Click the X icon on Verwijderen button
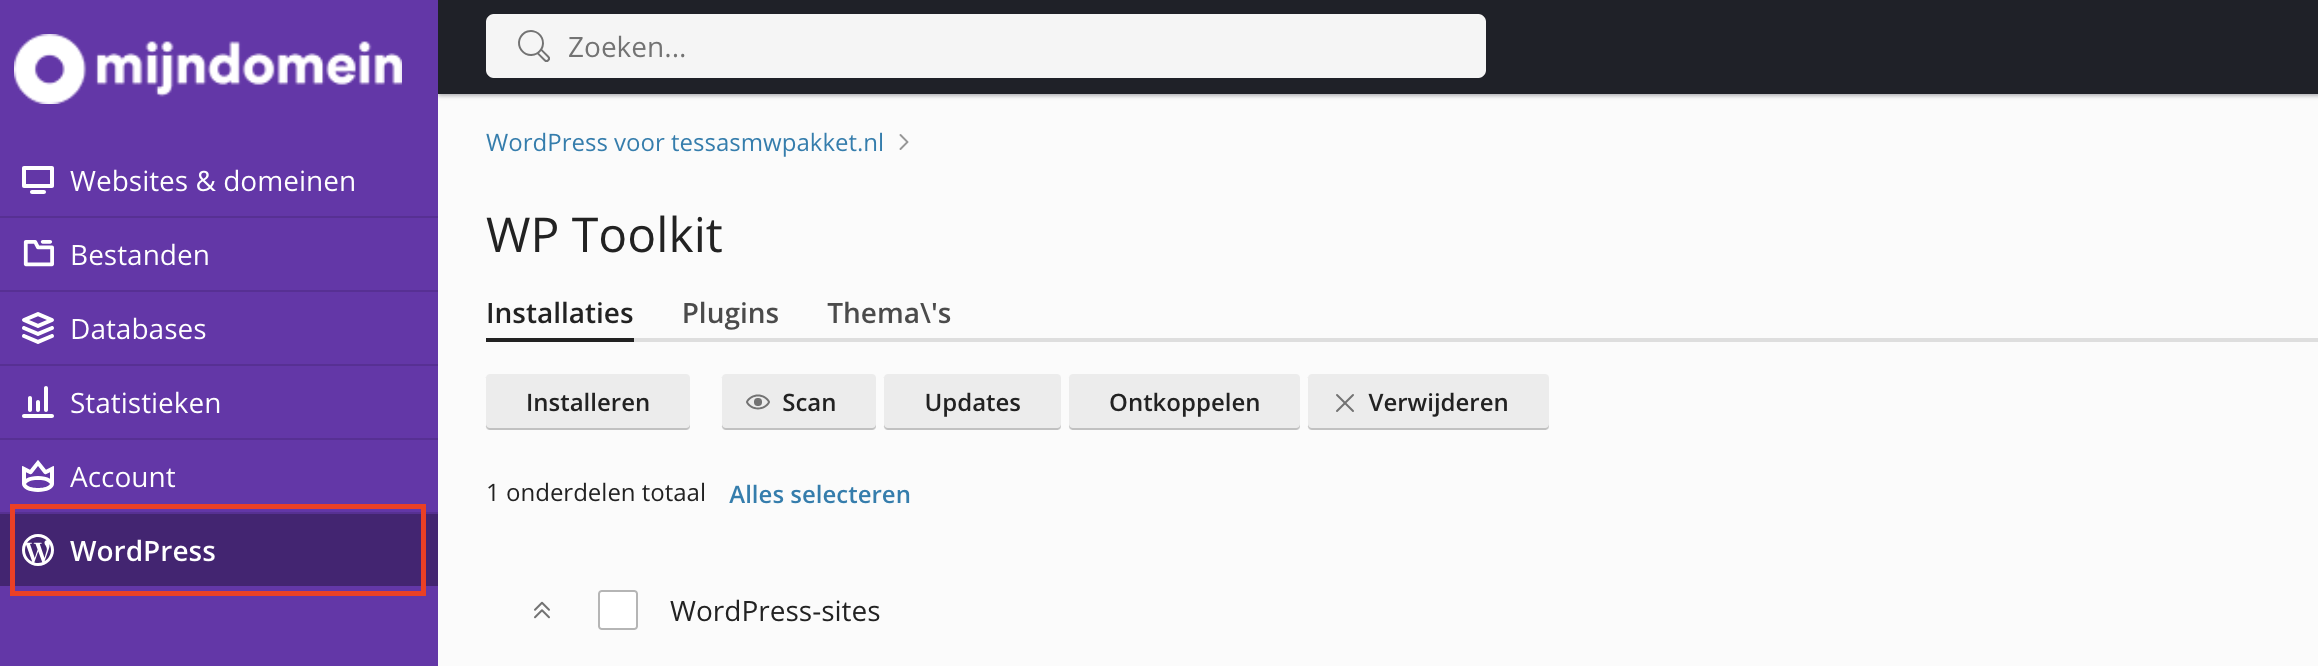 click(x=1344, y=402)
